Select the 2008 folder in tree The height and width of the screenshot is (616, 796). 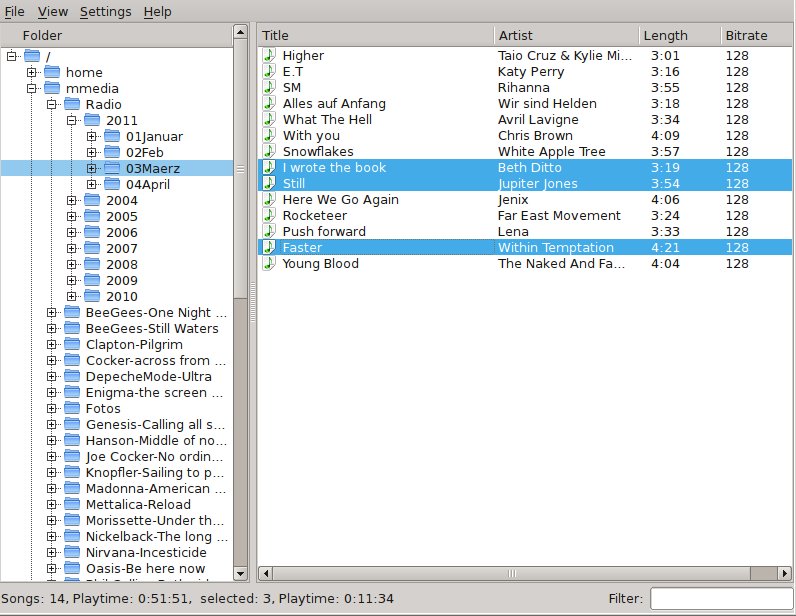(x=122, y=264)
